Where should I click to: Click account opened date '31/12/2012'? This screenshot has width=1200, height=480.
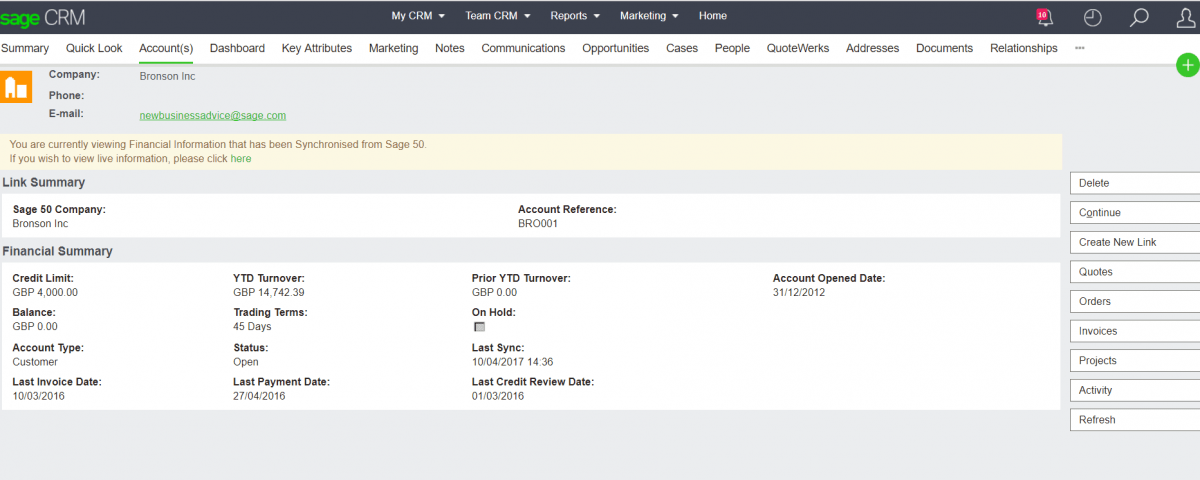click(x=799, y=293)
